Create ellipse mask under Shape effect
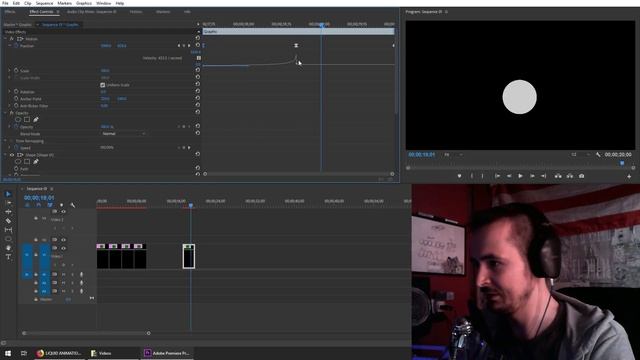The height and width of the screenshot is (360, 640). [18, 162]
